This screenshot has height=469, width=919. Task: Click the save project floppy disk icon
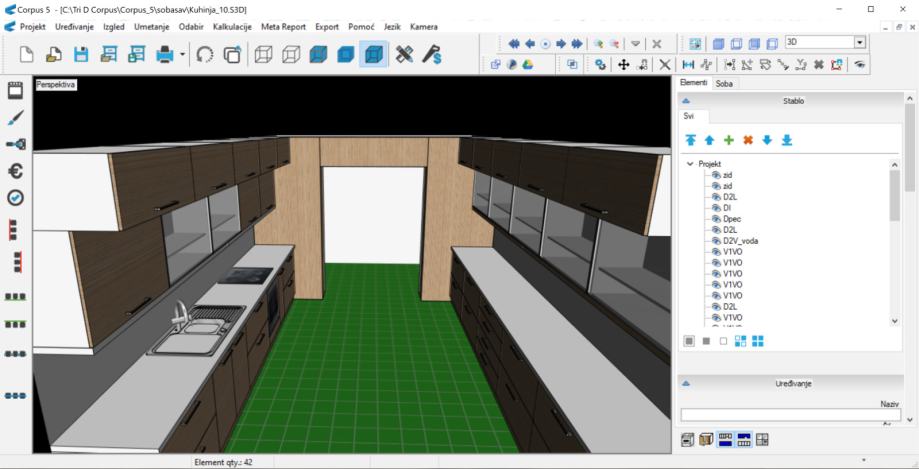pos(80,52)
